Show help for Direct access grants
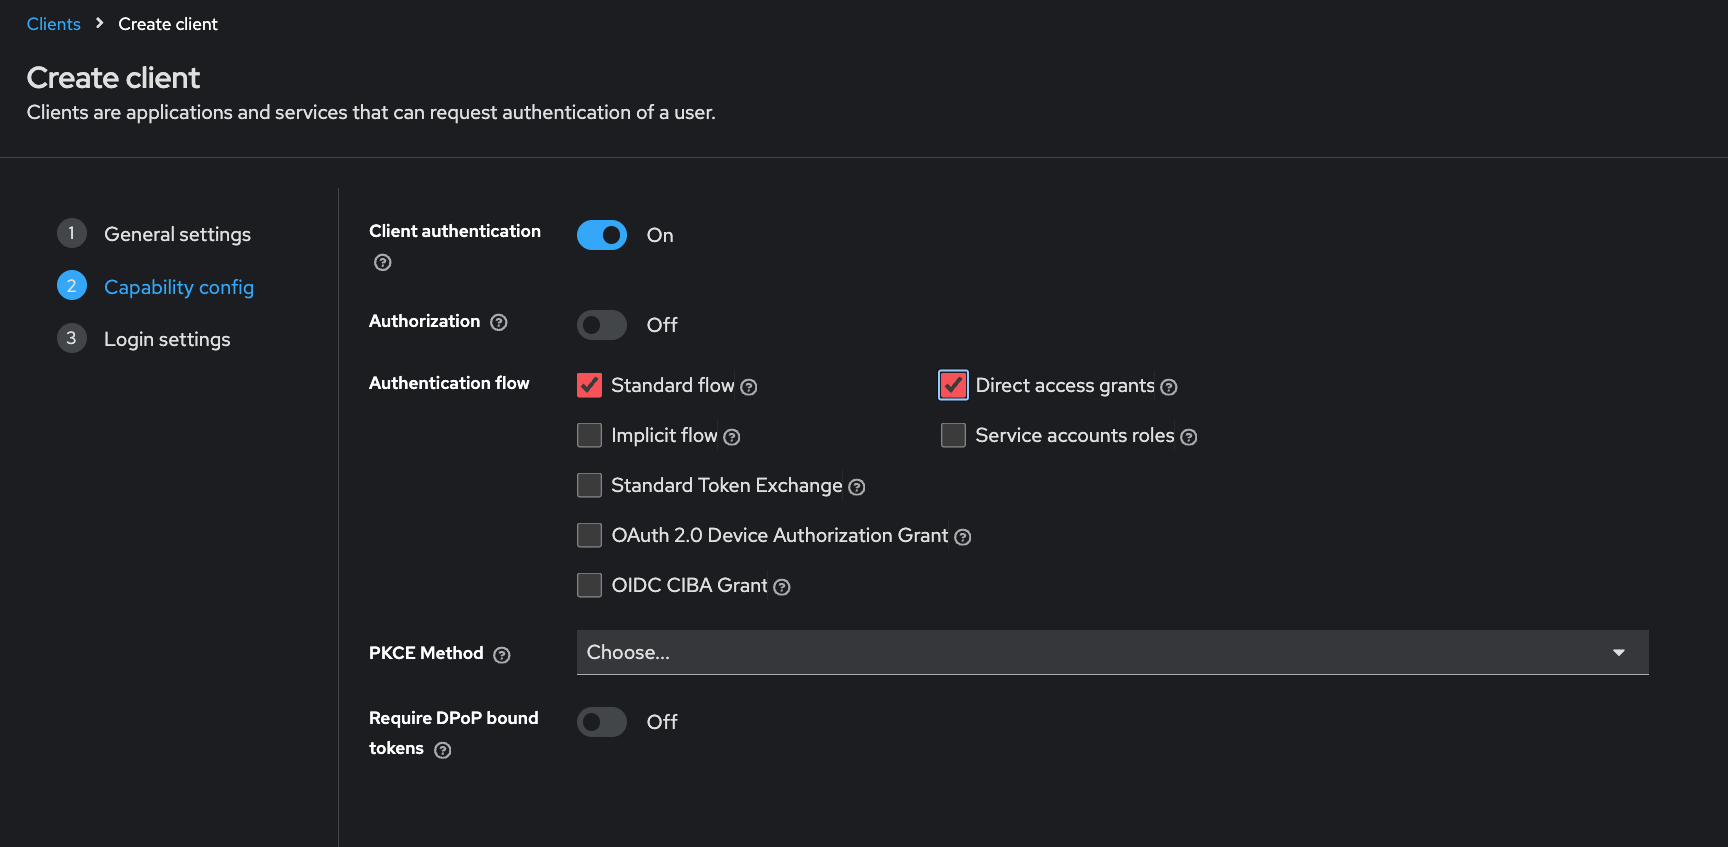The height and width of the screenshot is (847, 1728). (1169, 387)
